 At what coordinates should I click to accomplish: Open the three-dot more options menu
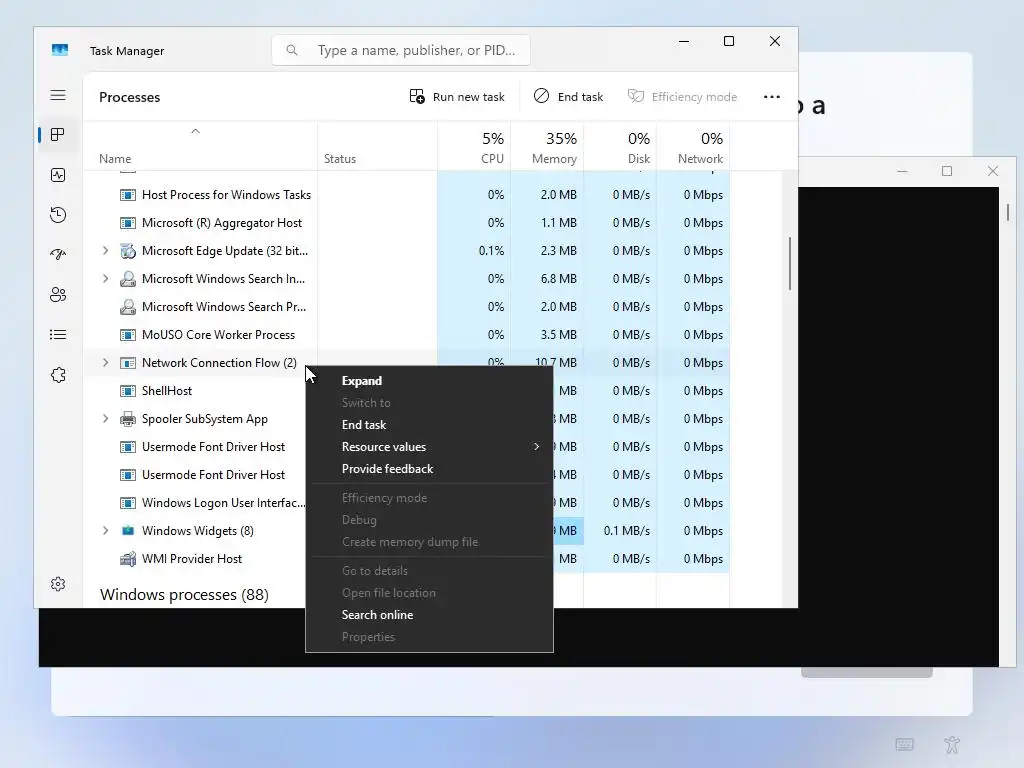(772, 97)
